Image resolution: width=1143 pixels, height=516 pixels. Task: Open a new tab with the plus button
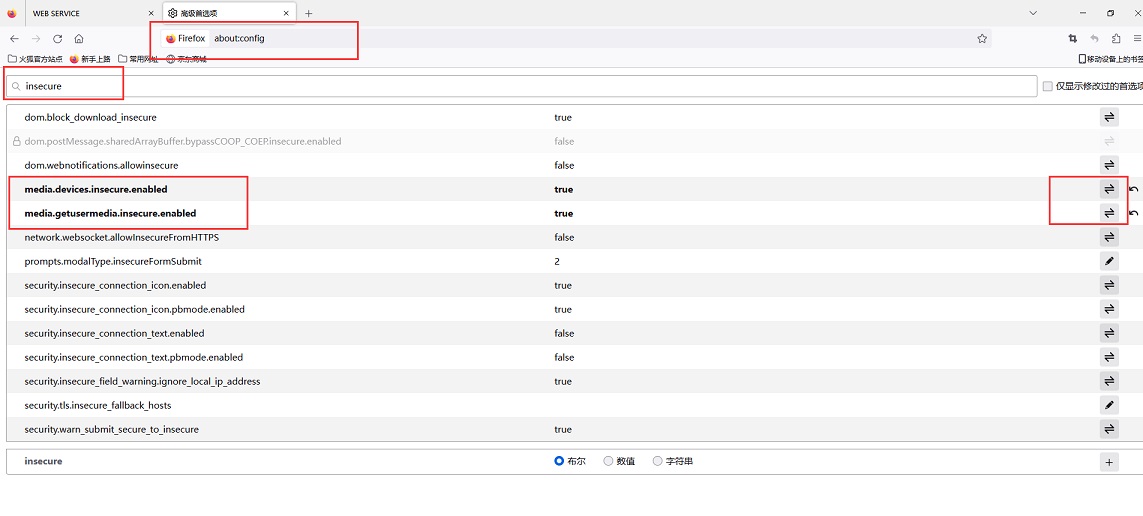pyautogui.click(x=308, y=13)
